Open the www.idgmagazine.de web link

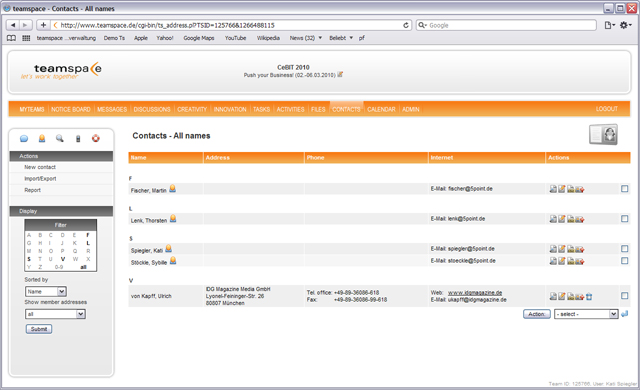coord(475,292)
